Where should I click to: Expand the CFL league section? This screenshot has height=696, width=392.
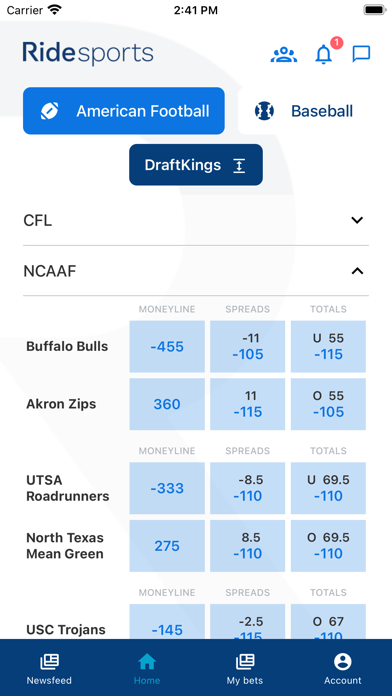click(x=196, y=220)
